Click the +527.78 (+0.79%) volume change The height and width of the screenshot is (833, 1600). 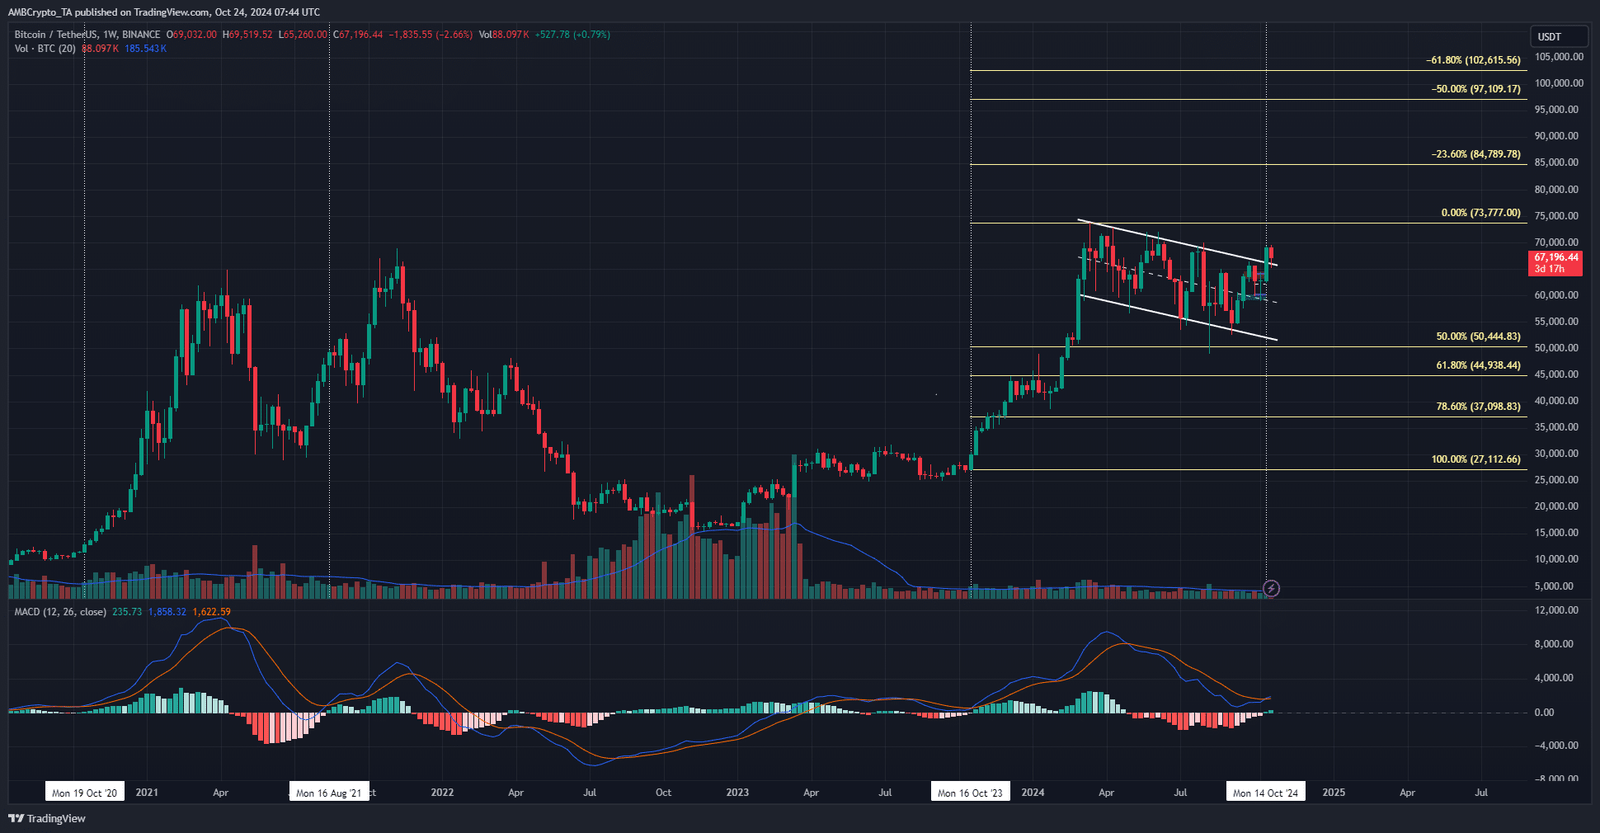[x=572, y=35]
